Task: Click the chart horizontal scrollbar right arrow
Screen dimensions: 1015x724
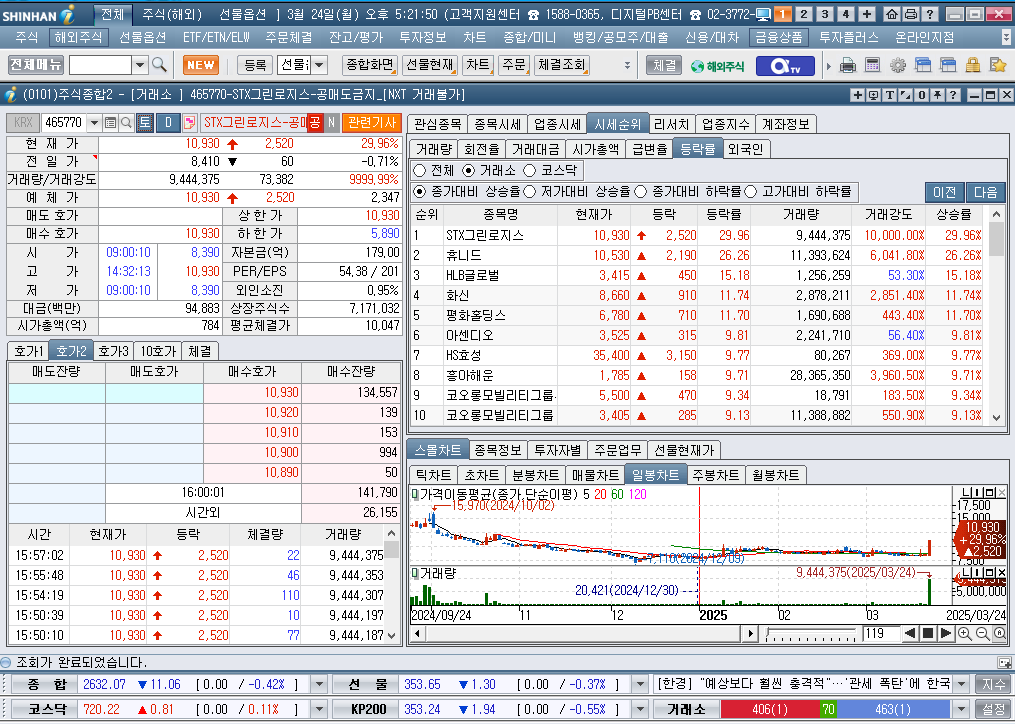Action: pos(751,633)
